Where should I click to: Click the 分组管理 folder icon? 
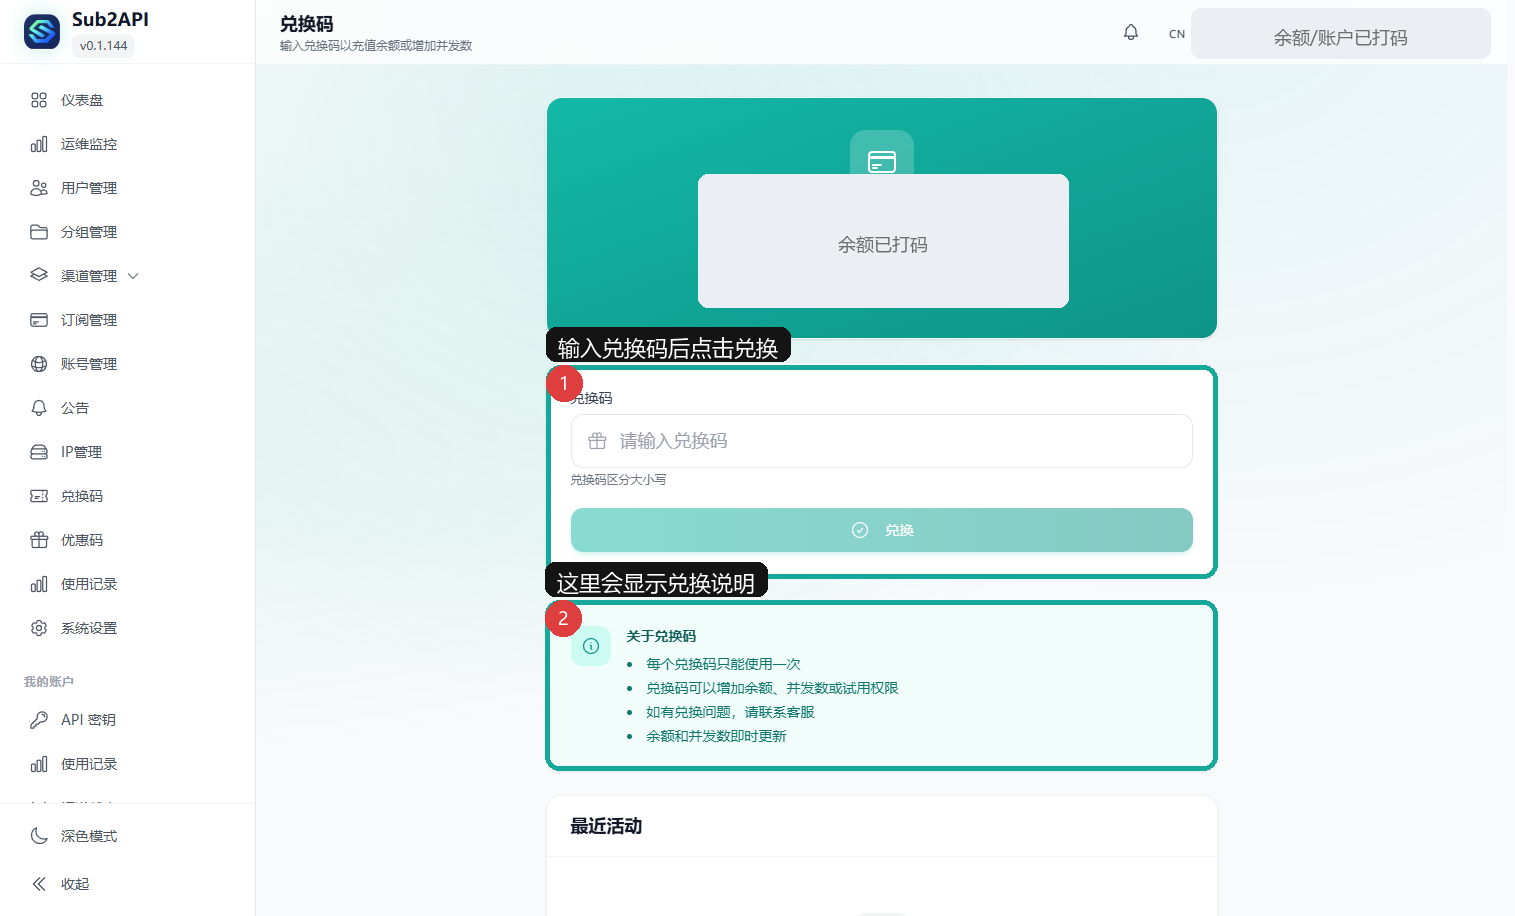pyautogui.click(x=39, y=232)
